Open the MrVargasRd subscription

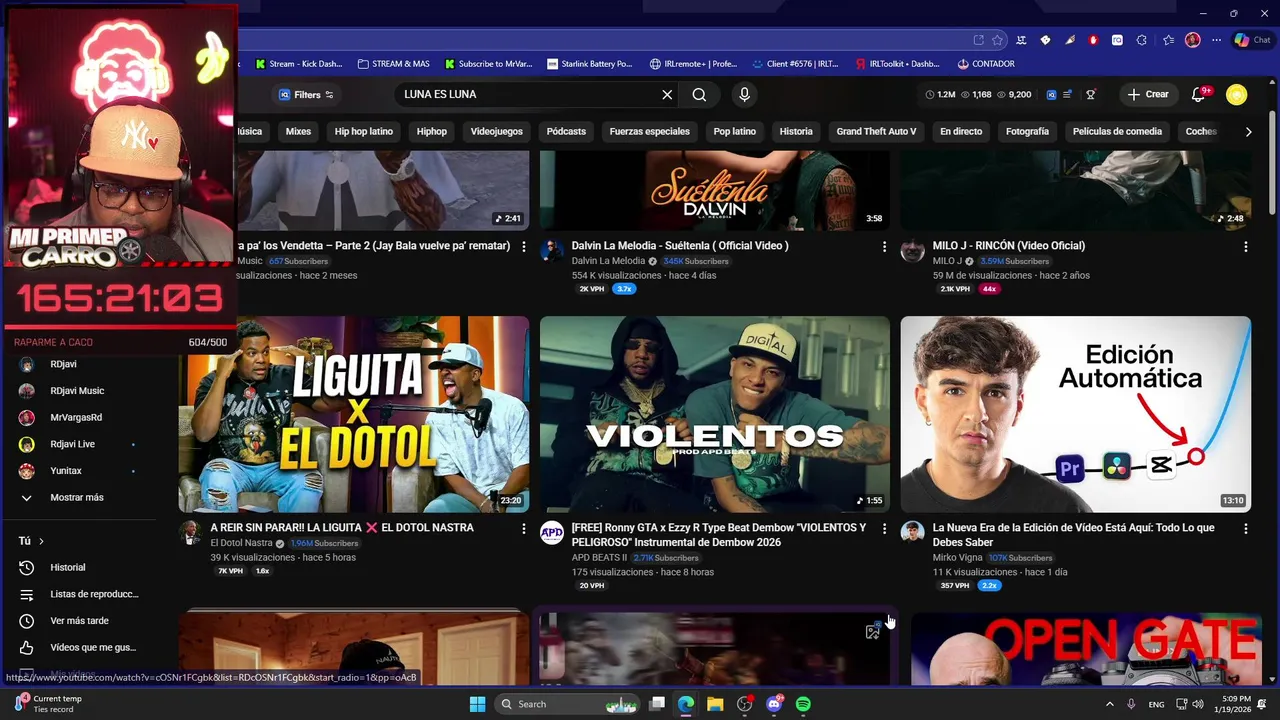pyautogui.click(x=76, y=417)
